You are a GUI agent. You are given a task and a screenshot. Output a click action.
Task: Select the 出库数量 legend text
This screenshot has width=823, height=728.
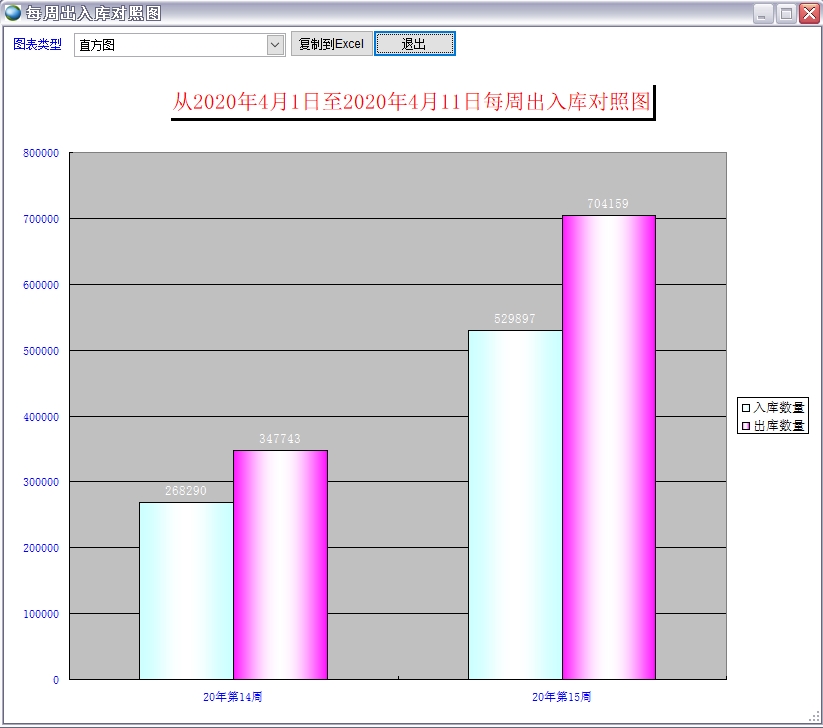pos(779,426)
